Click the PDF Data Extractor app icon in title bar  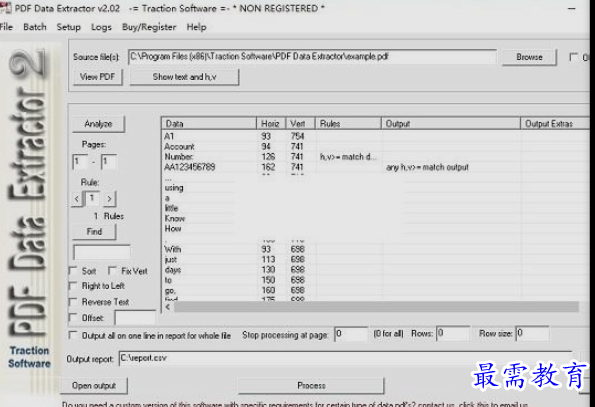[5, 8]
